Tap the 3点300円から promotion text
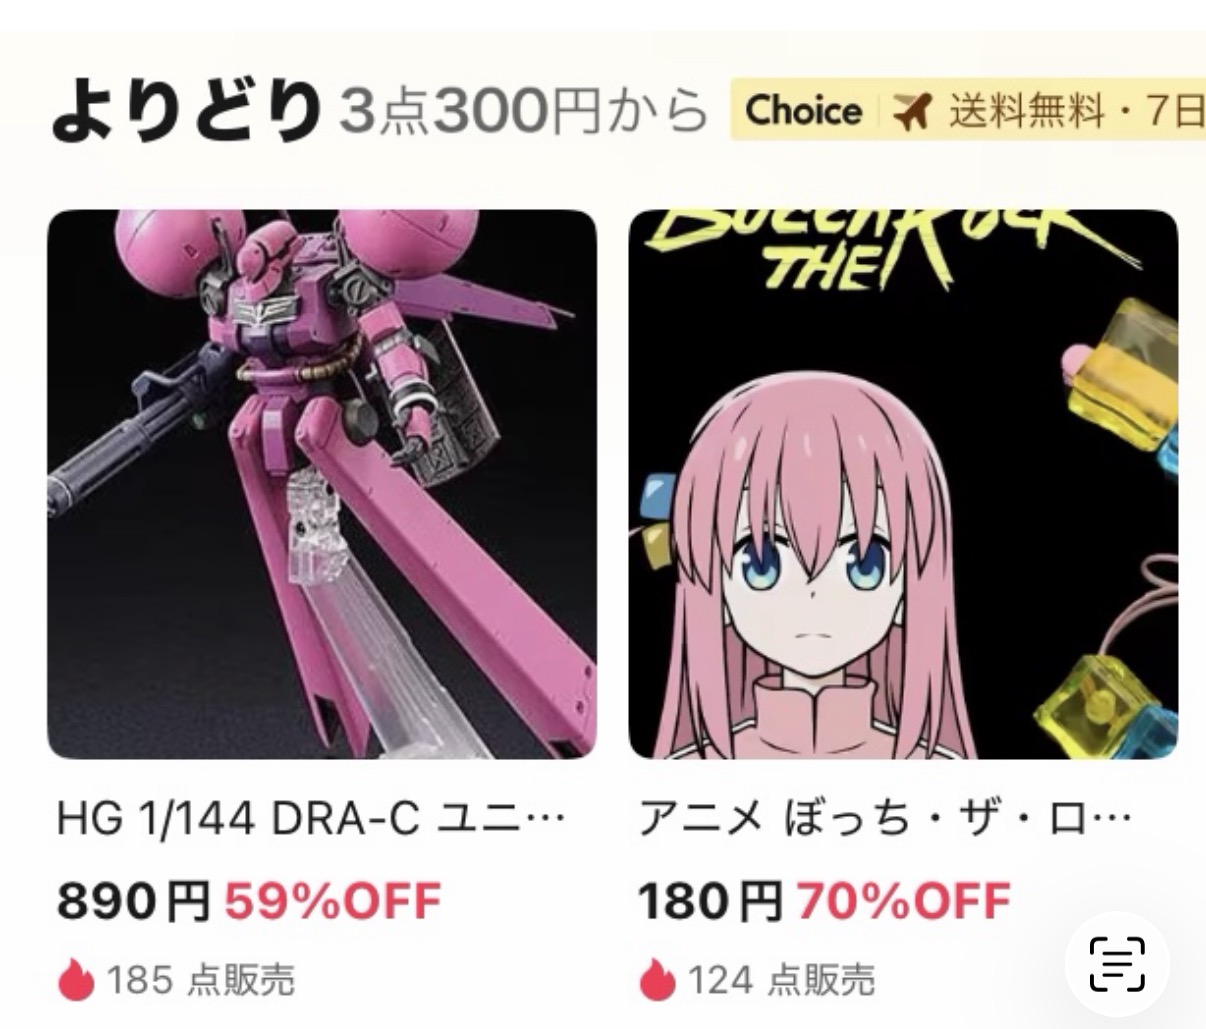Viewport: 1206px width, 1029px height. (x=524, y=112)
